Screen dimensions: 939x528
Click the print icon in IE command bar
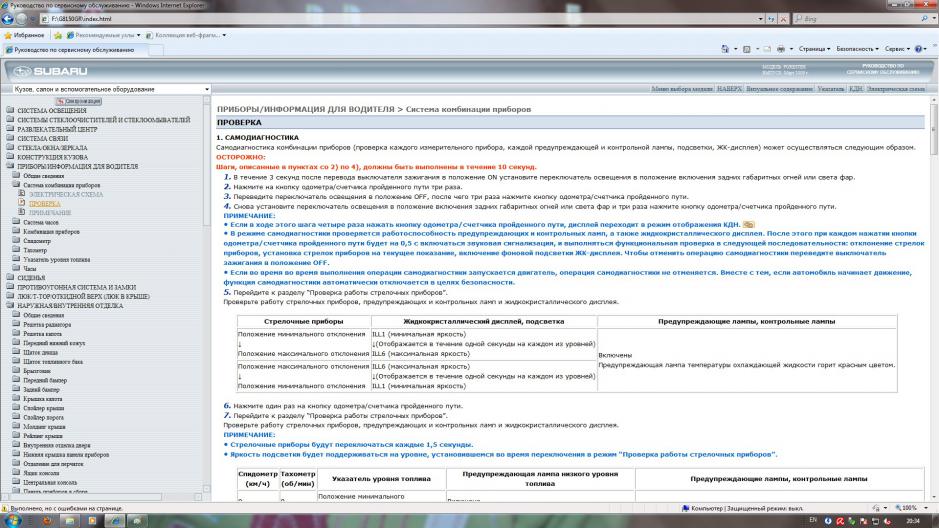coord(780,49)
